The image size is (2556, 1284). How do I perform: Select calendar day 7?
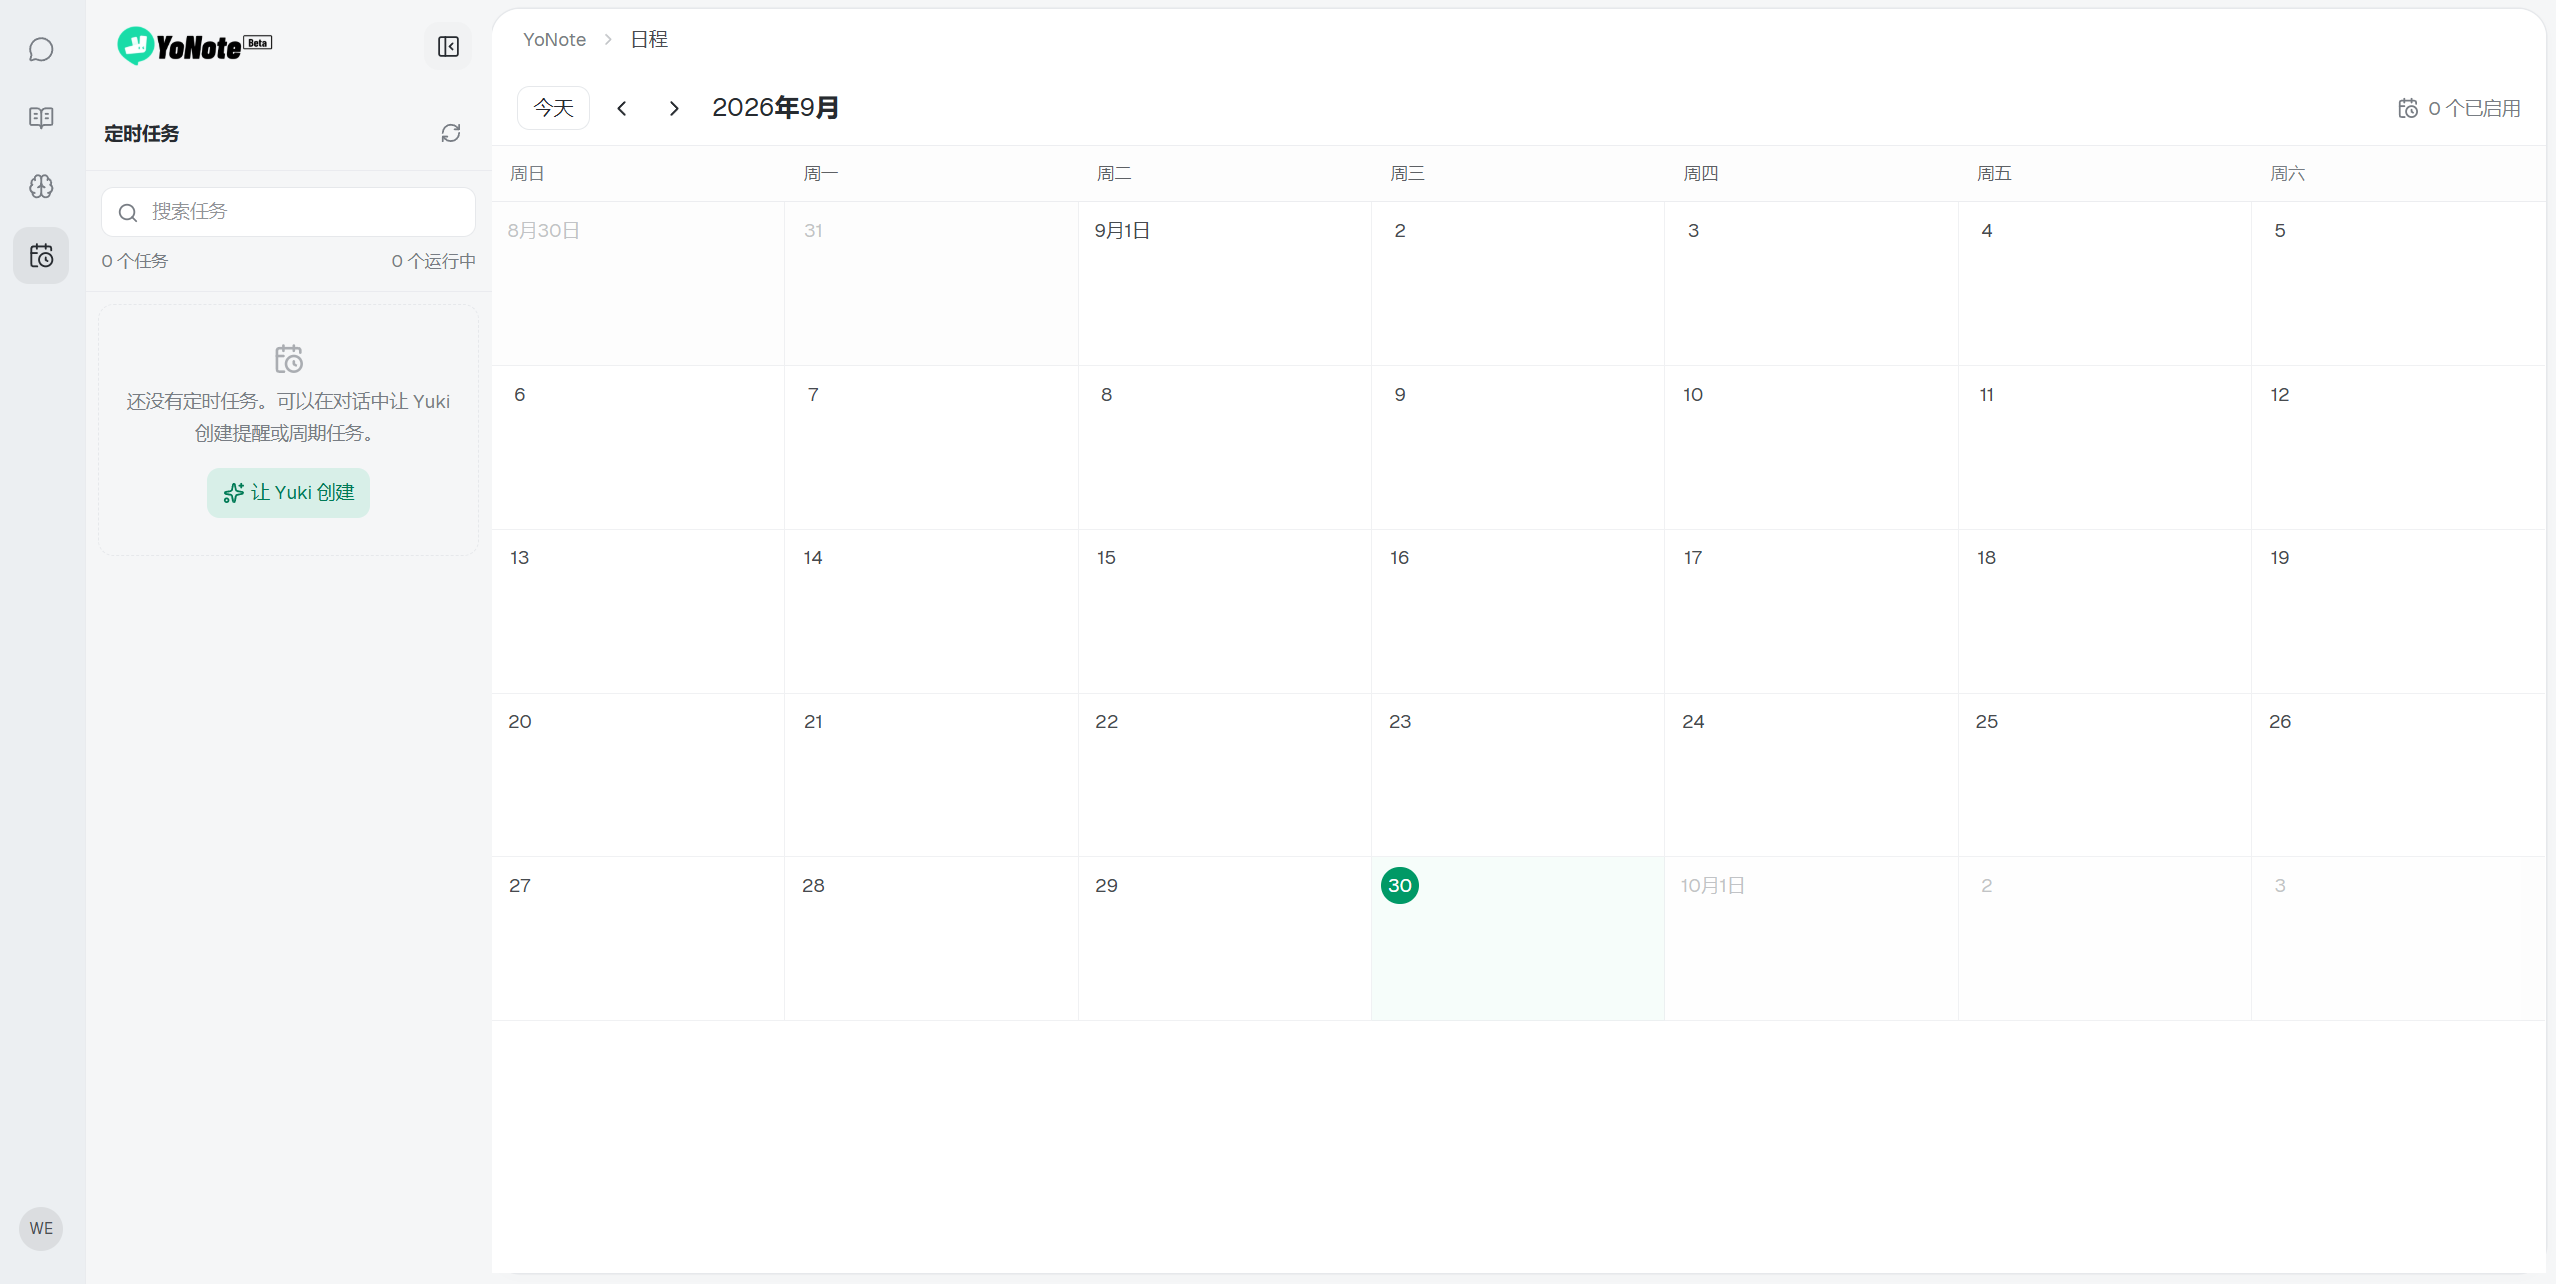coord(931,447)
